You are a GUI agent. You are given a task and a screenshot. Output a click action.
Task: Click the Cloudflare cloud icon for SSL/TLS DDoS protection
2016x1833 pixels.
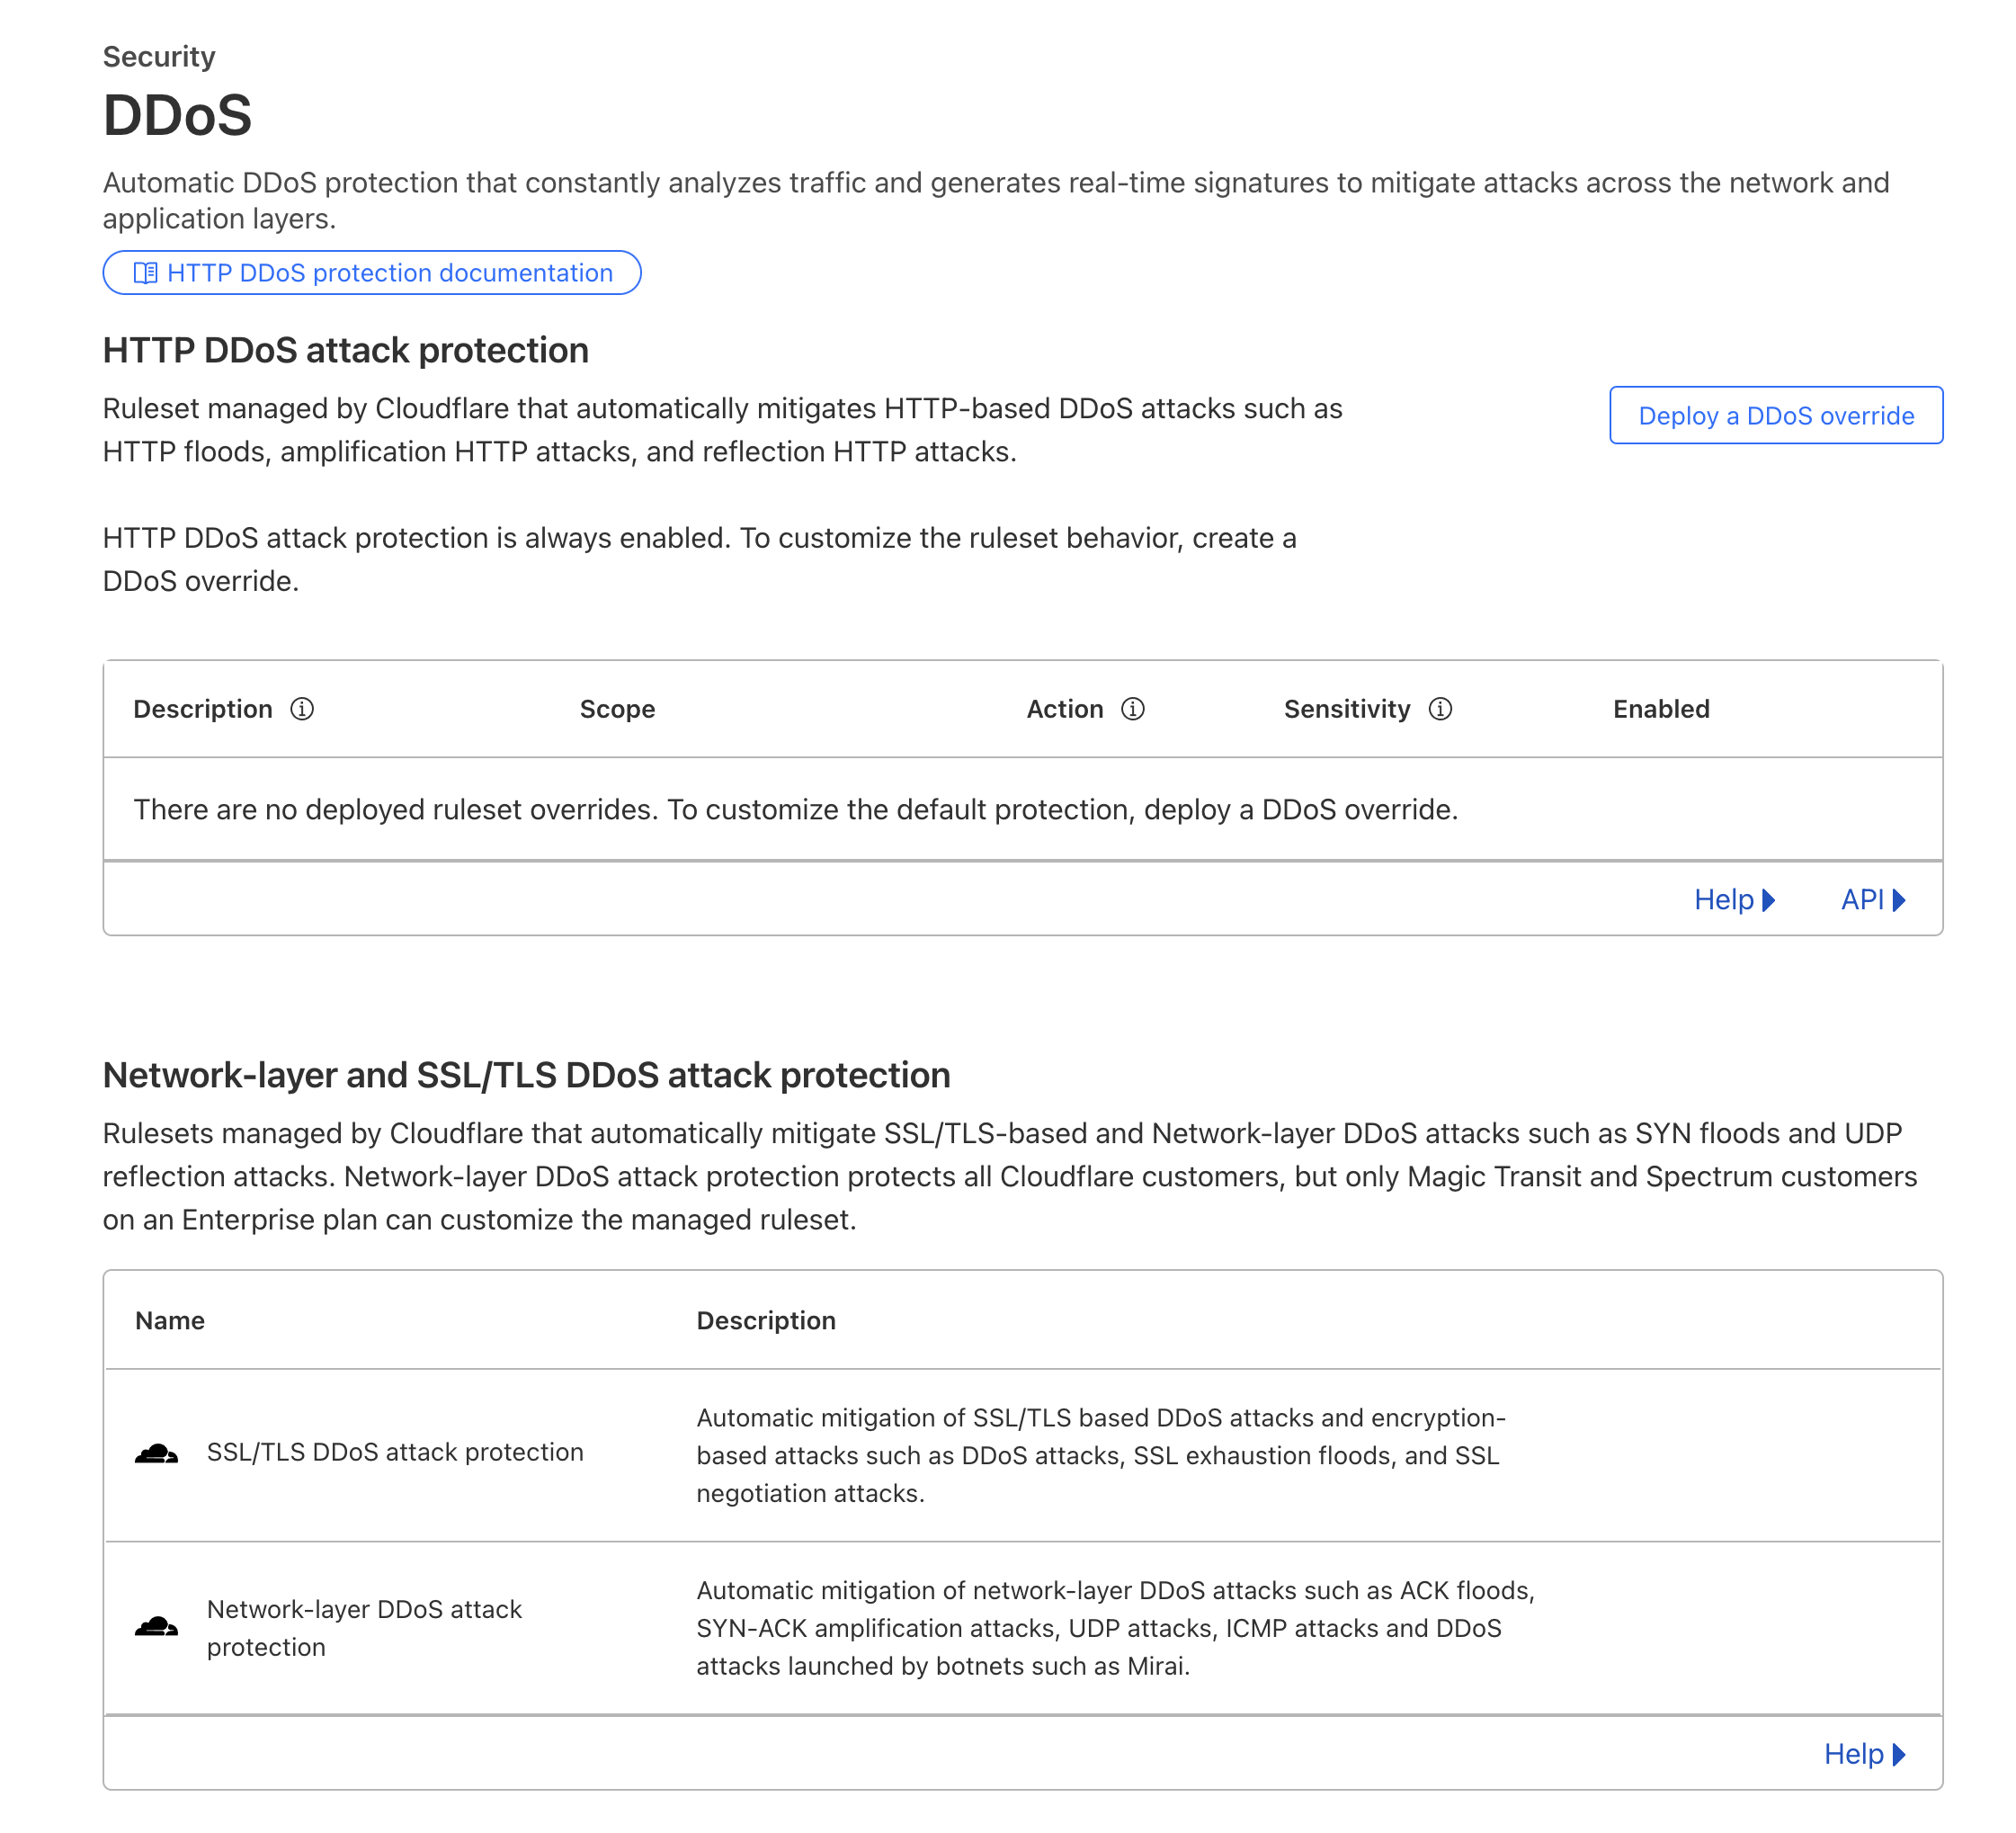(156, 1453)
